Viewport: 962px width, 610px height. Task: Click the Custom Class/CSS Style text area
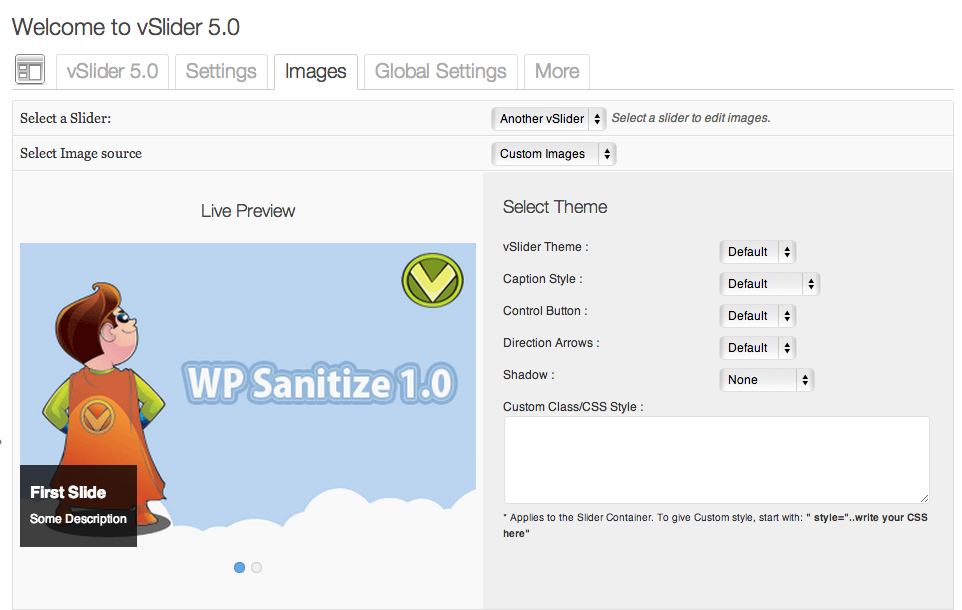(717, 460)
